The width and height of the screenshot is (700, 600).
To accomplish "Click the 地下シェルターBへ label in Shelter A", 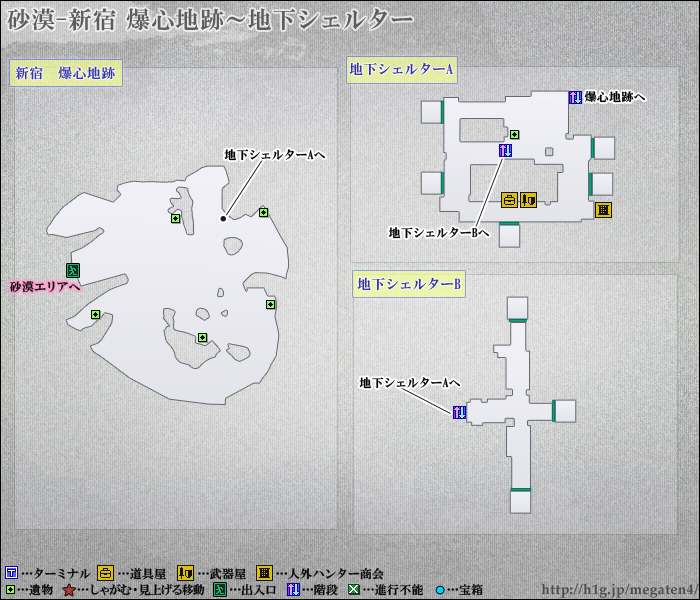I will 438,232.
